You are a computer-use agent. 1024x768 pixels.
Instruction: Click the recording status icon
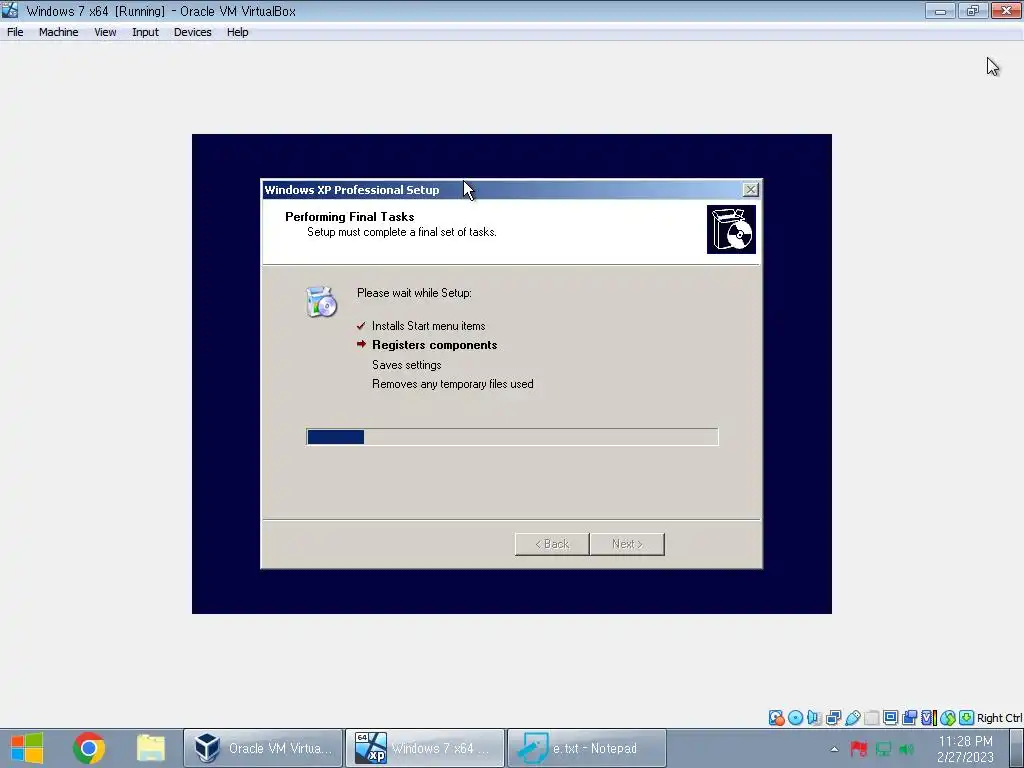point(909,718)
